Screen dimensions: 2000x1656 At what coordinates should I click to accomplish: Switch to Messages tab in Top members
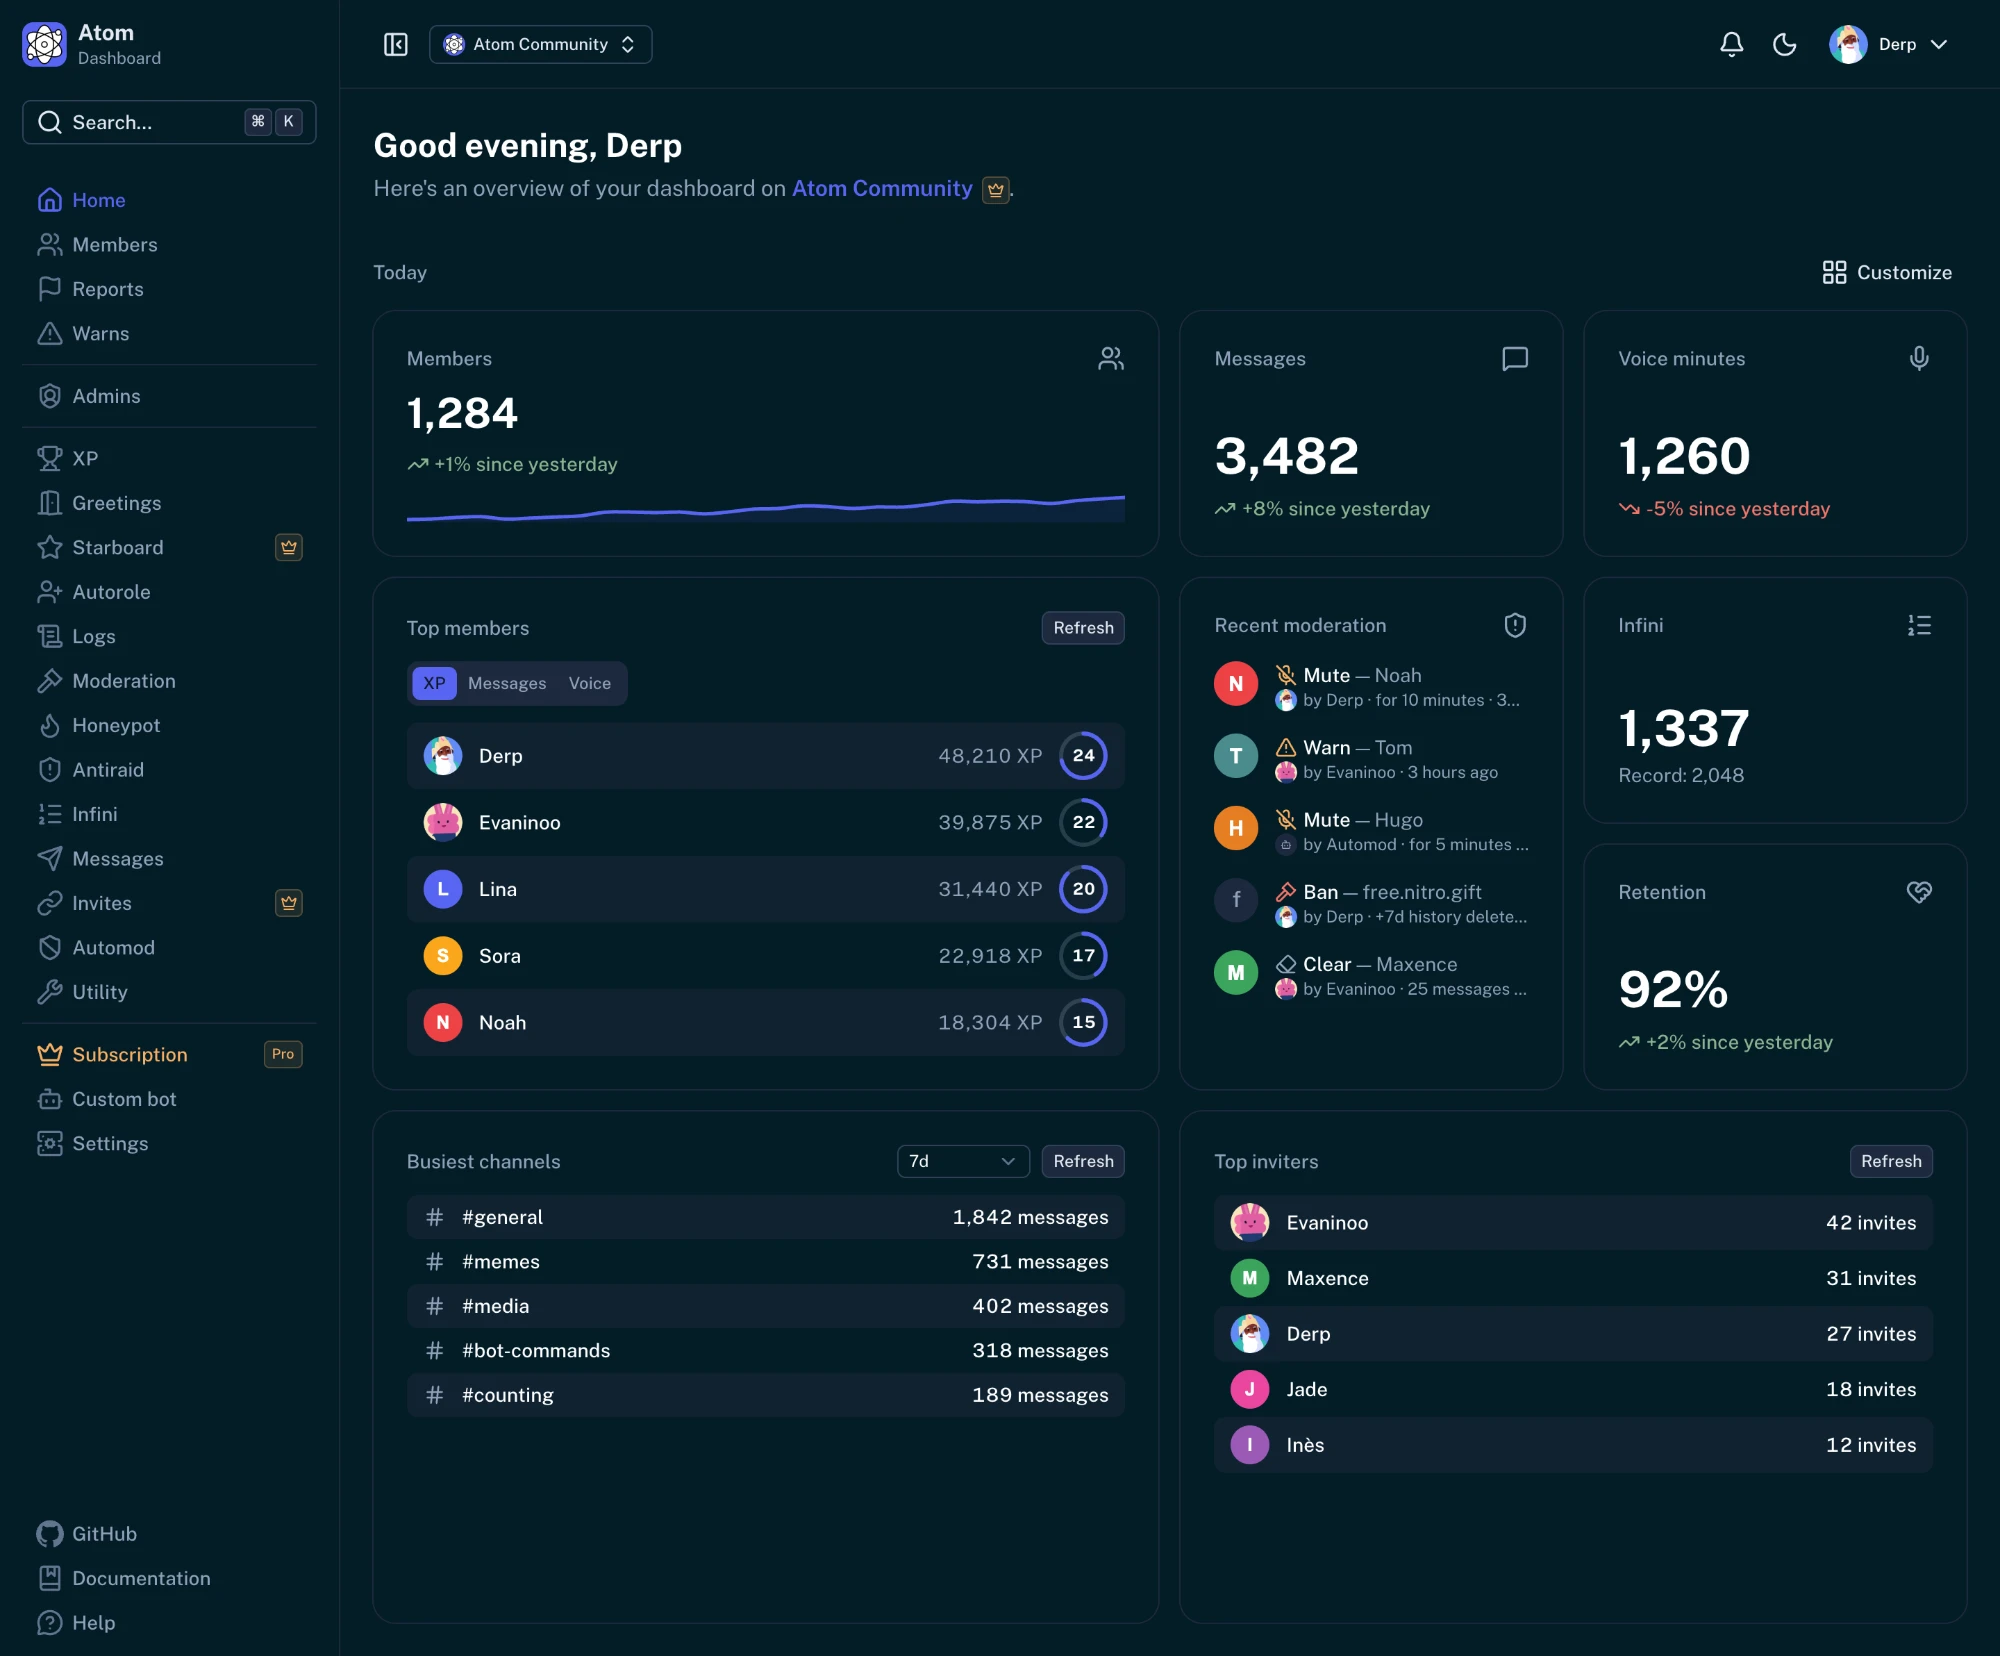(x=507, y=683)
